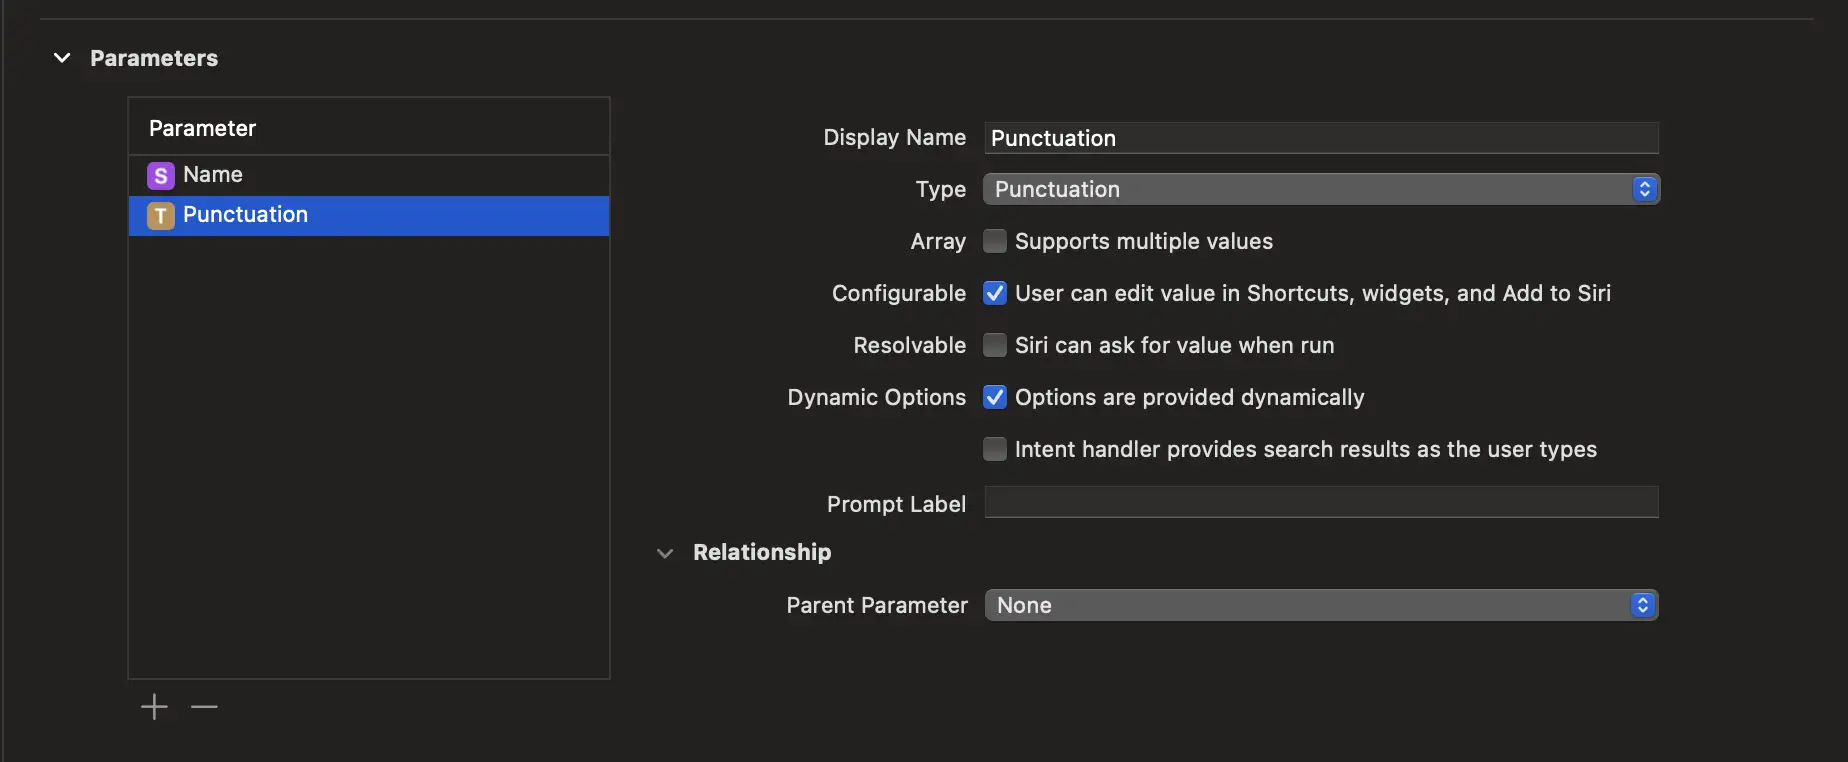This screenshot has height=762, width=1848.
Task: Click the Dynamic Options label
Action: (877, 397)
